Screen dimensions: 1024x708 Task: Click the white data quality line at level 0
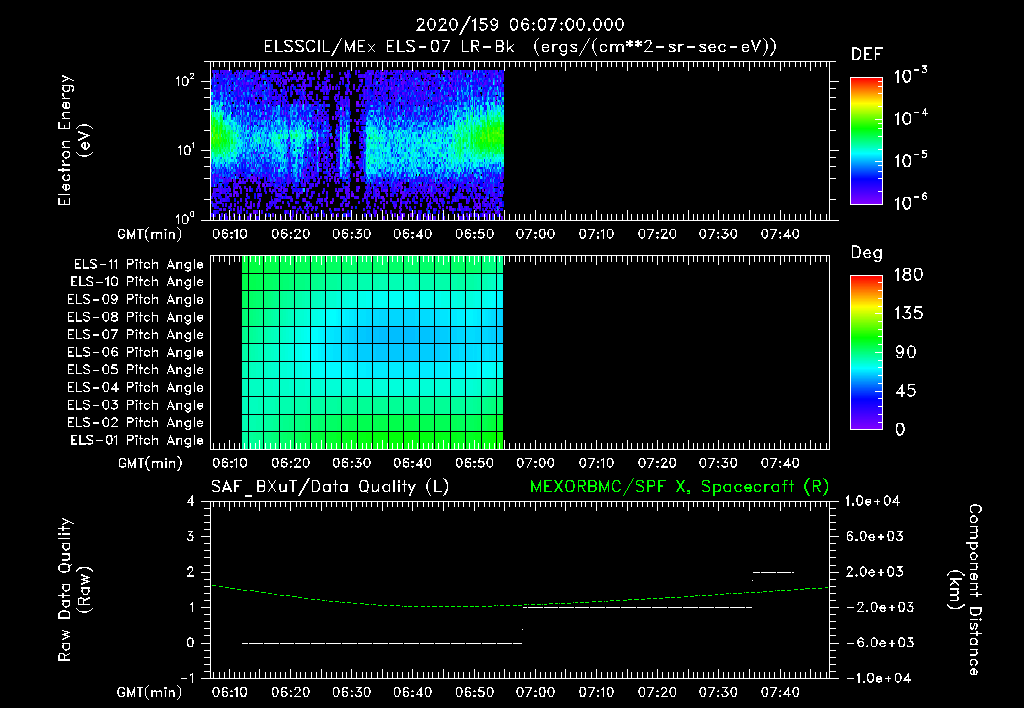pos(382,643)
